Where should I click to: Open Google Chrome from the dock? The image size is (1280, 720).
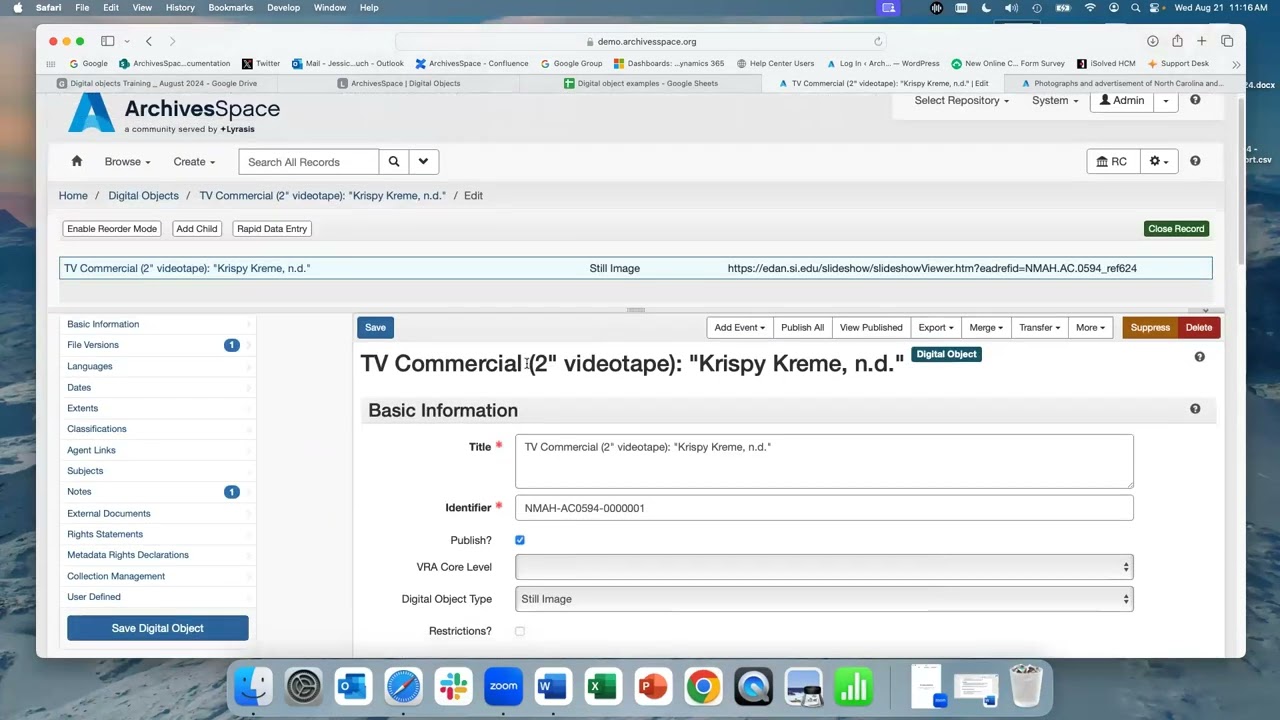point(703,687)
